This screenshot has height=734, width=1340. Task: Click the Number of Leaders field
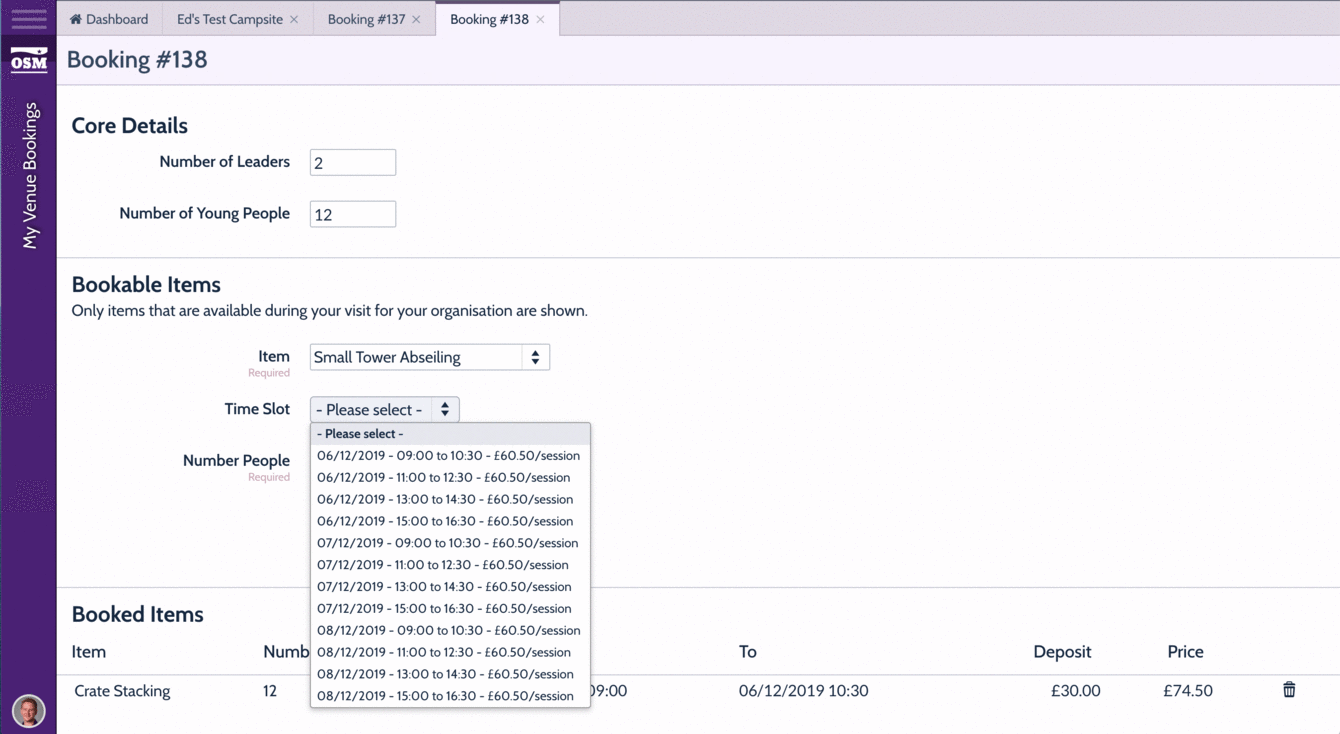(352, 162)
